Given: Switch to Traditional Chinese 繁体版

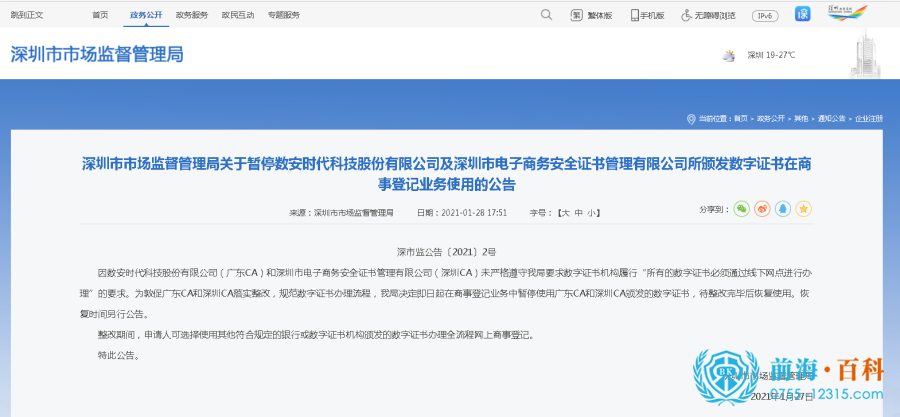Looking at the screenshot, I should click(x=591, y=15).
